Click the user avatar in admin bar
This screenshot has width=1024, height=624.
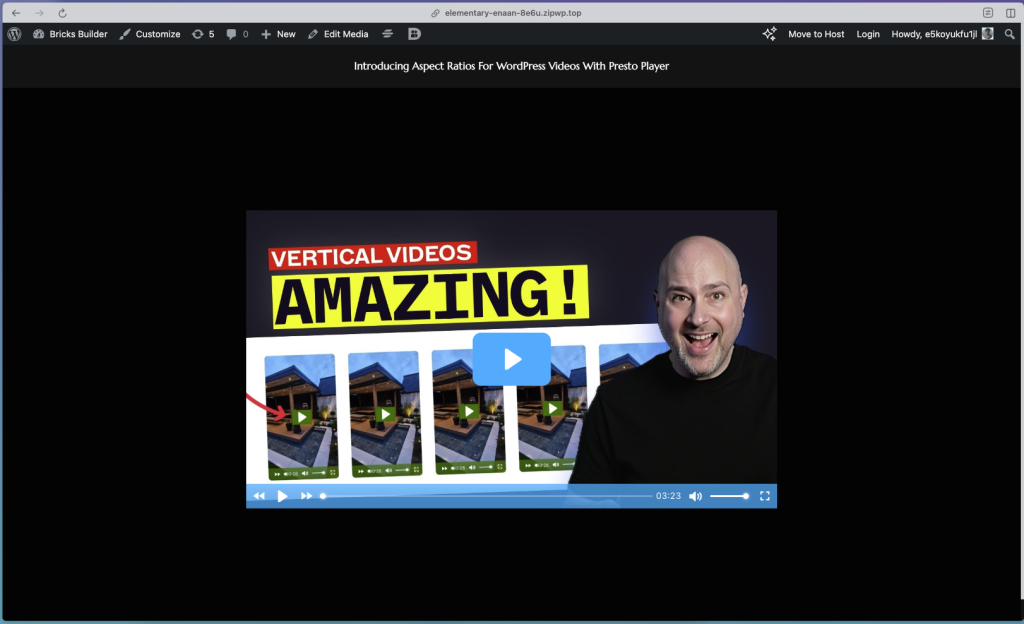click(987, 34)
